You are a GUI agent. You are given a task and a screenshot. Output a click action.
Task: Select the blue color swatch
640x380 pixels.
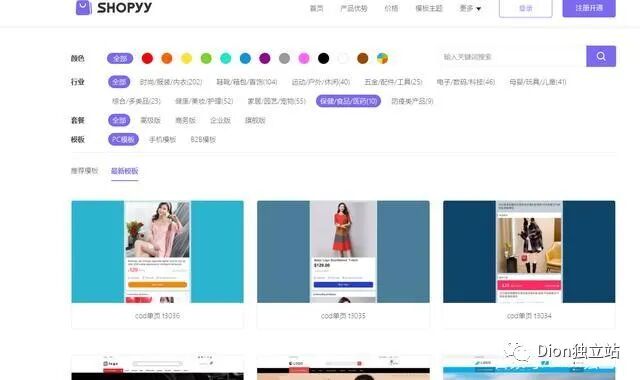tap(245, 58)
